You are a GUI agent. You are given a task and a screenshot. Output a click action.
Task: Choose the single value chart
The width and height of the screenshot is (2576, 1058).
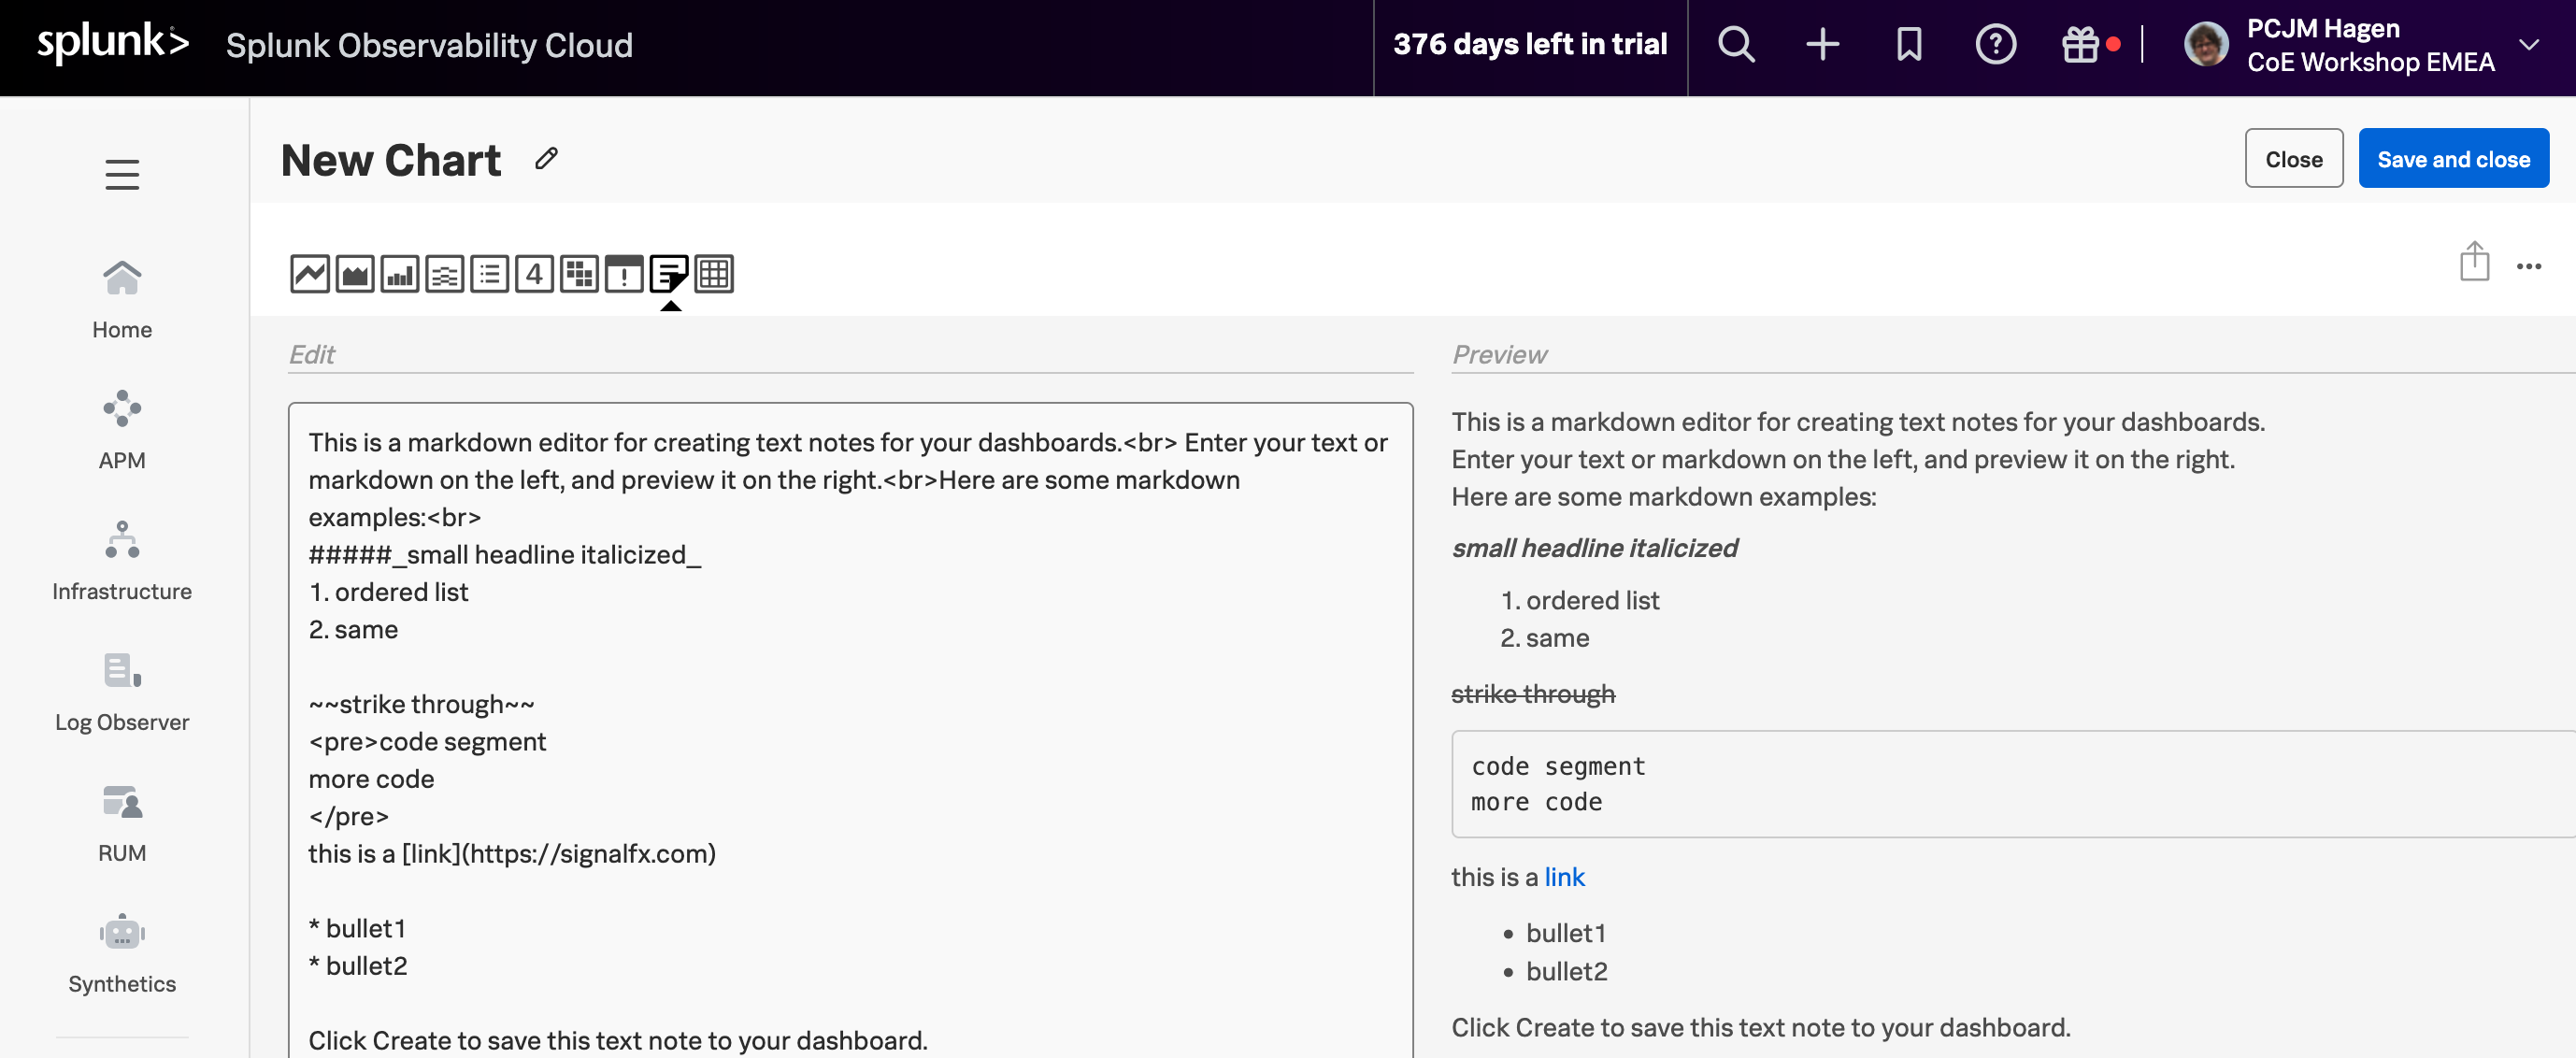click(x=534, y=274)
